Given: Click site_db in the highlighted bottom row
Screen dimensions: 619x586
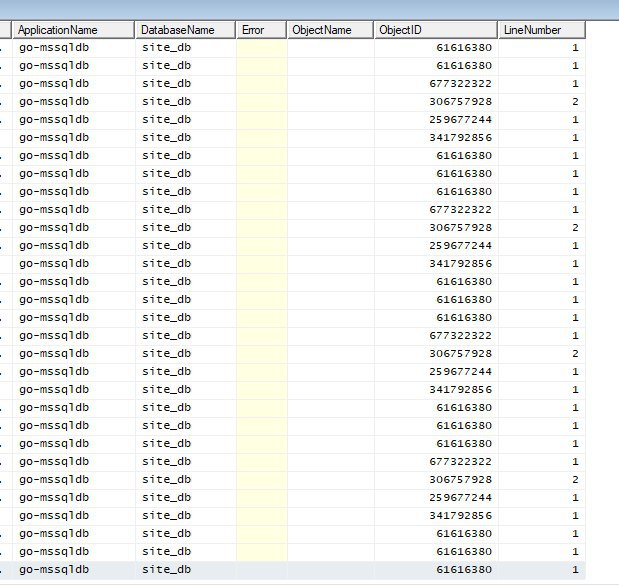Looking at the screenshot, I should [166, 570].
